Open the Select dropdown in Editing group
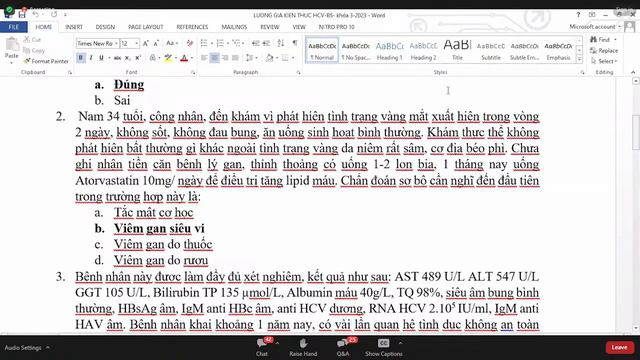This screenshot has height=360, width=640. (604, 61)
